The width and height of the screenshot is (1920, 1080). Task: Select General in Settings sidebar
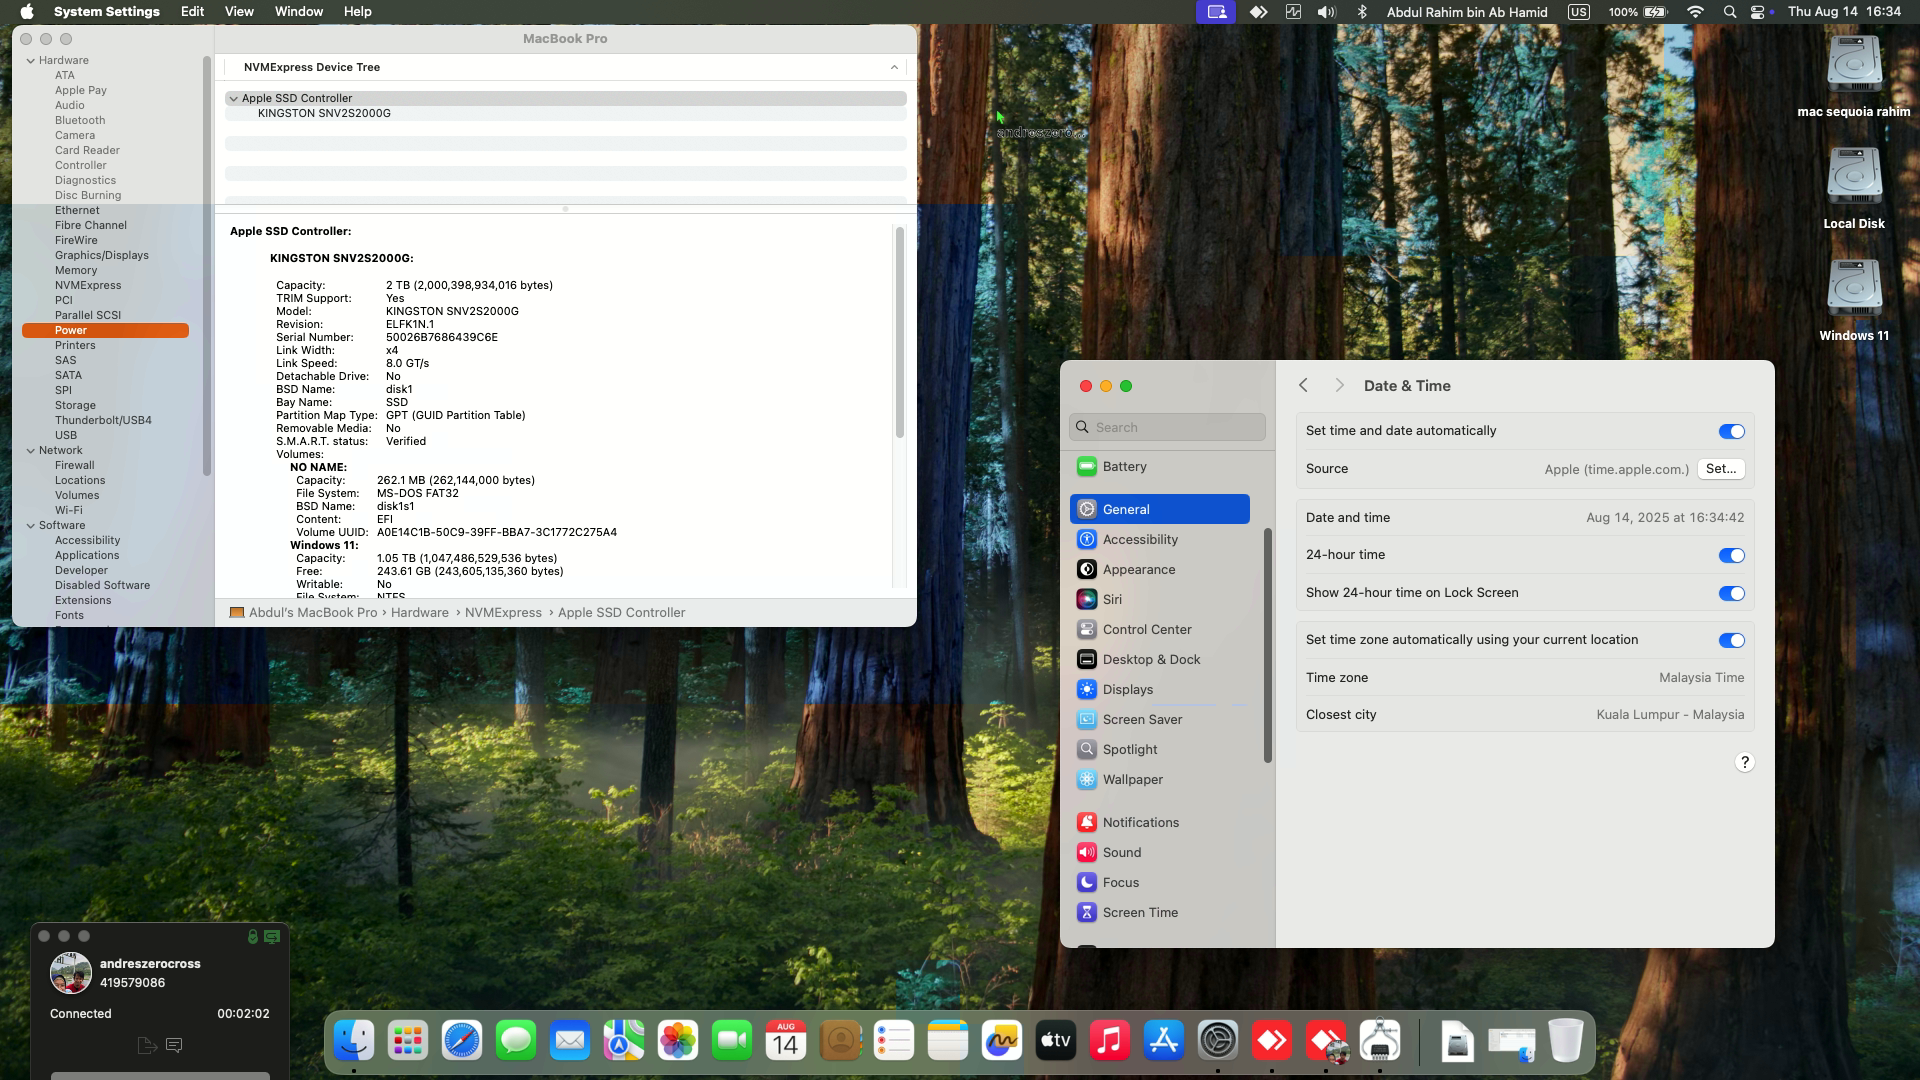point(1159,509)
